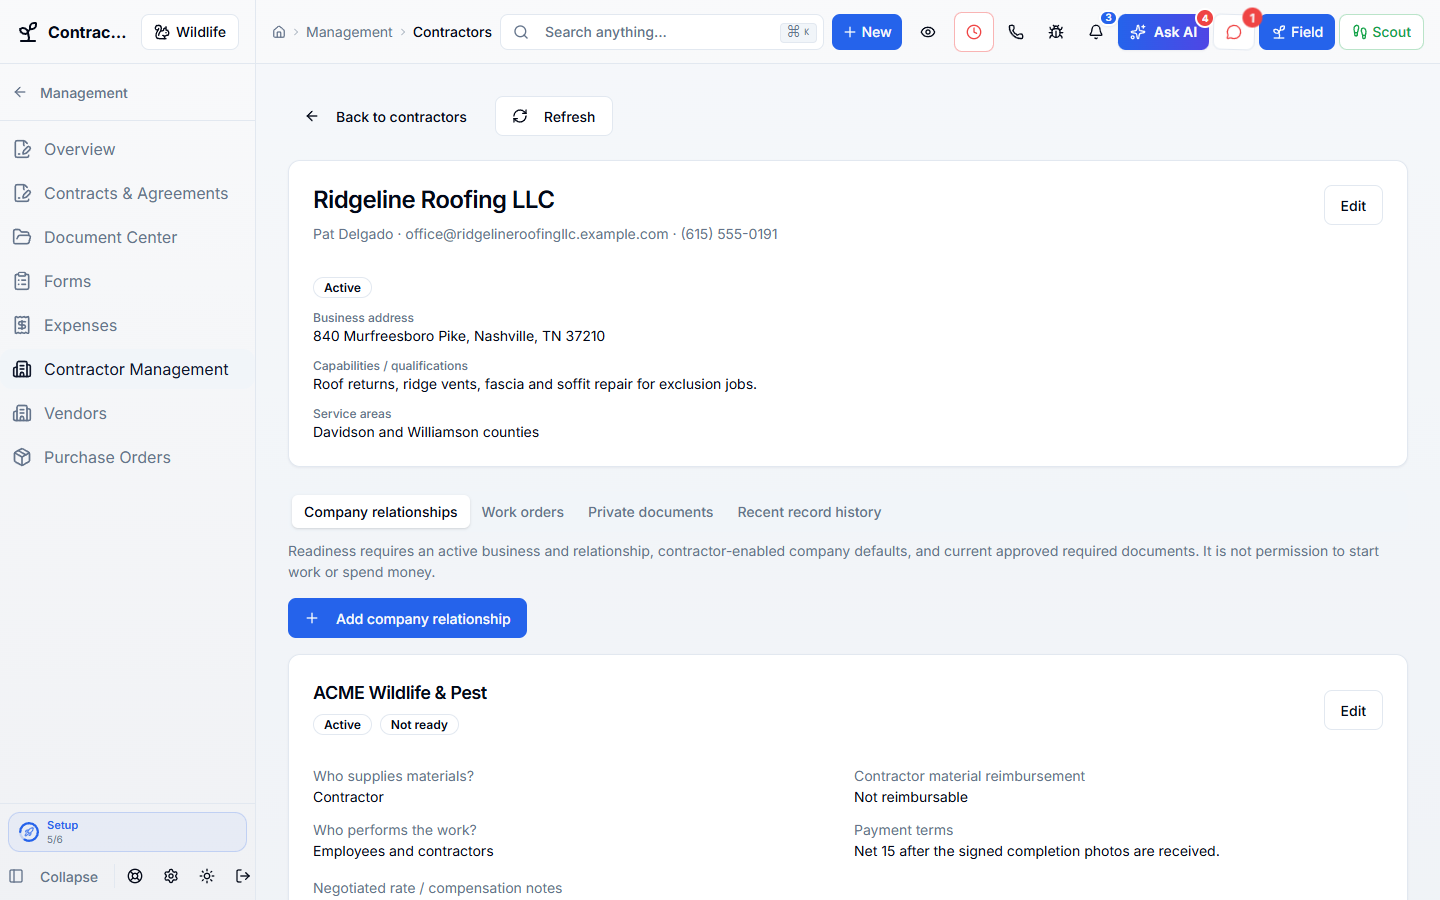Click the Not reimbursable value
Image resolution: width=1440 pixels, height=900 pixels.
[x=911, y=797]
